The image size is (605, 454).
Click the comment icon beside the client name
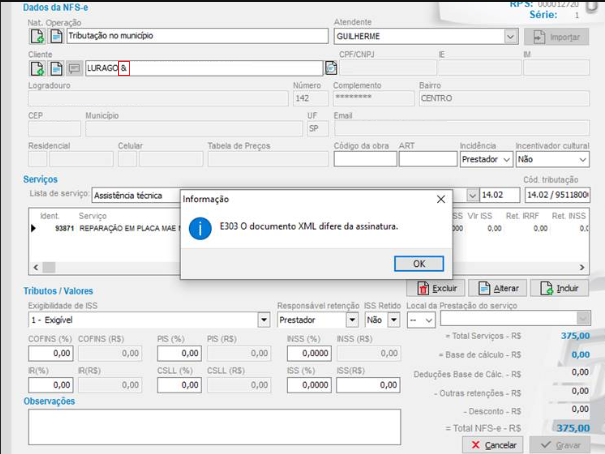click(x=74, y=69)
